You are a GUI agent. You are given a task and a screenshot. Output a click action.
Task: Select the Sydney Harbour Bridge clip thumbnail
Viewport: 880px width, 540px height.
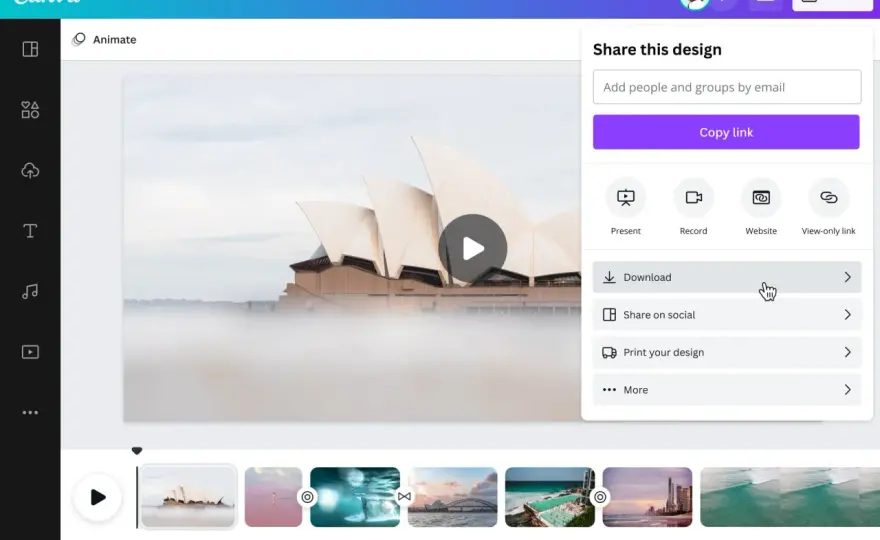(452, 497)
